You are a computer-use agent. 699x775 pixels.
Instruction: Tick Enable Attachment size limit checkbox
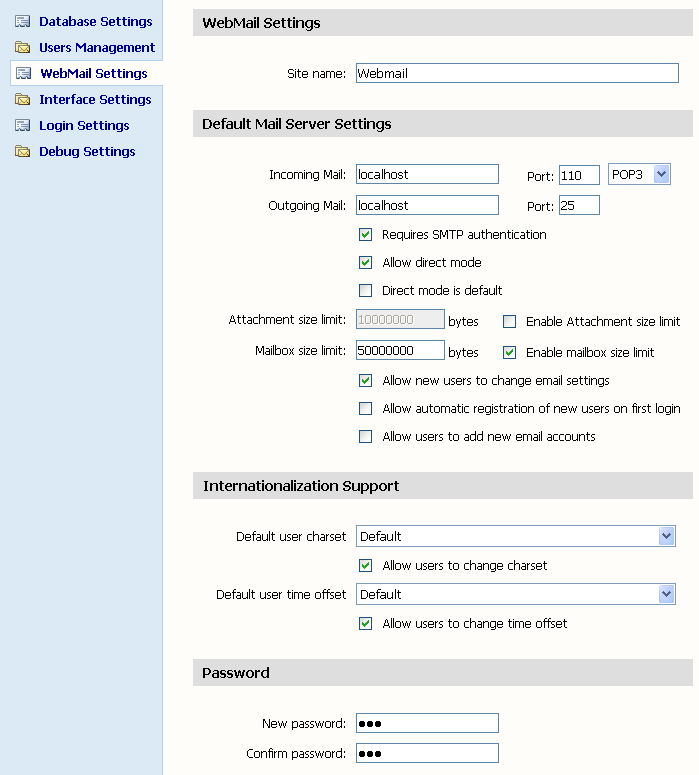click(x=509, y=322)
